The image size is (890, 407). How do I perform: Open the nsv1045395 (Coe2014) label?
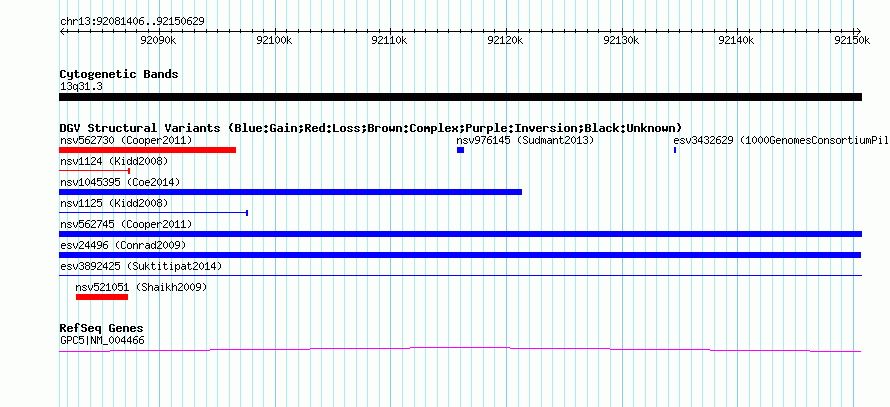tap(120, 182)
